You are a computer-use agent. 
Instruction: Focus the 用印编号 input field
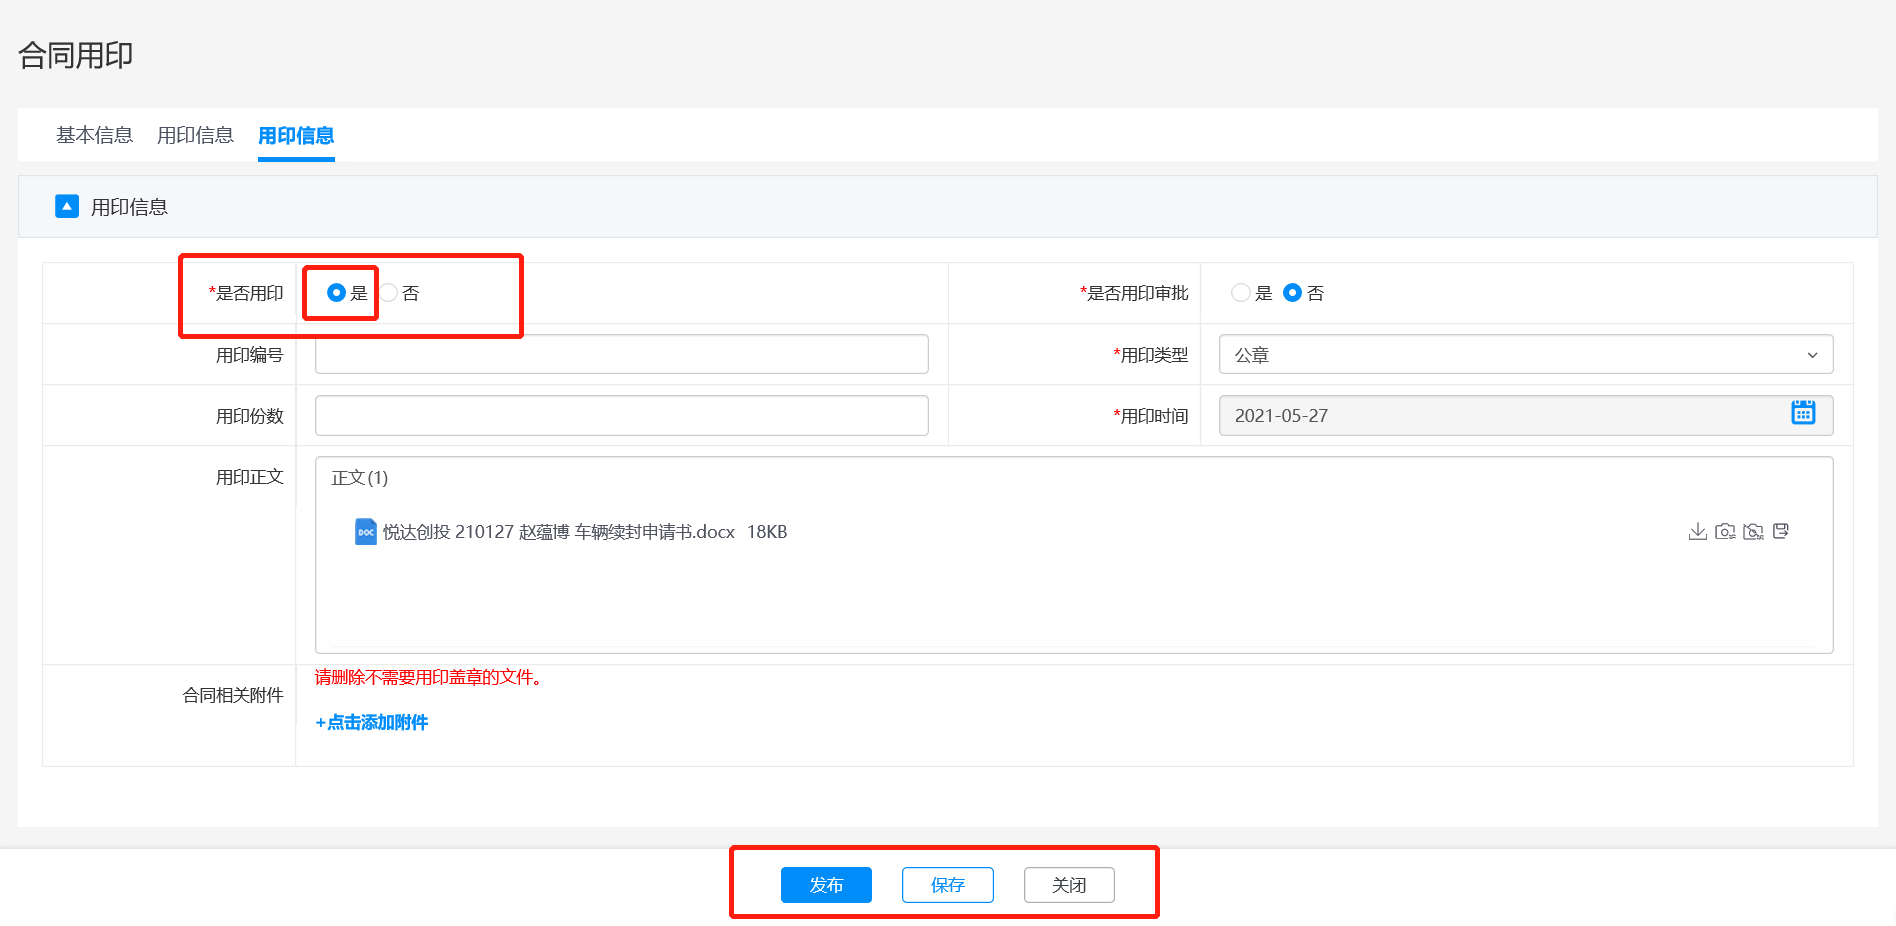click(x=621, y=355)
